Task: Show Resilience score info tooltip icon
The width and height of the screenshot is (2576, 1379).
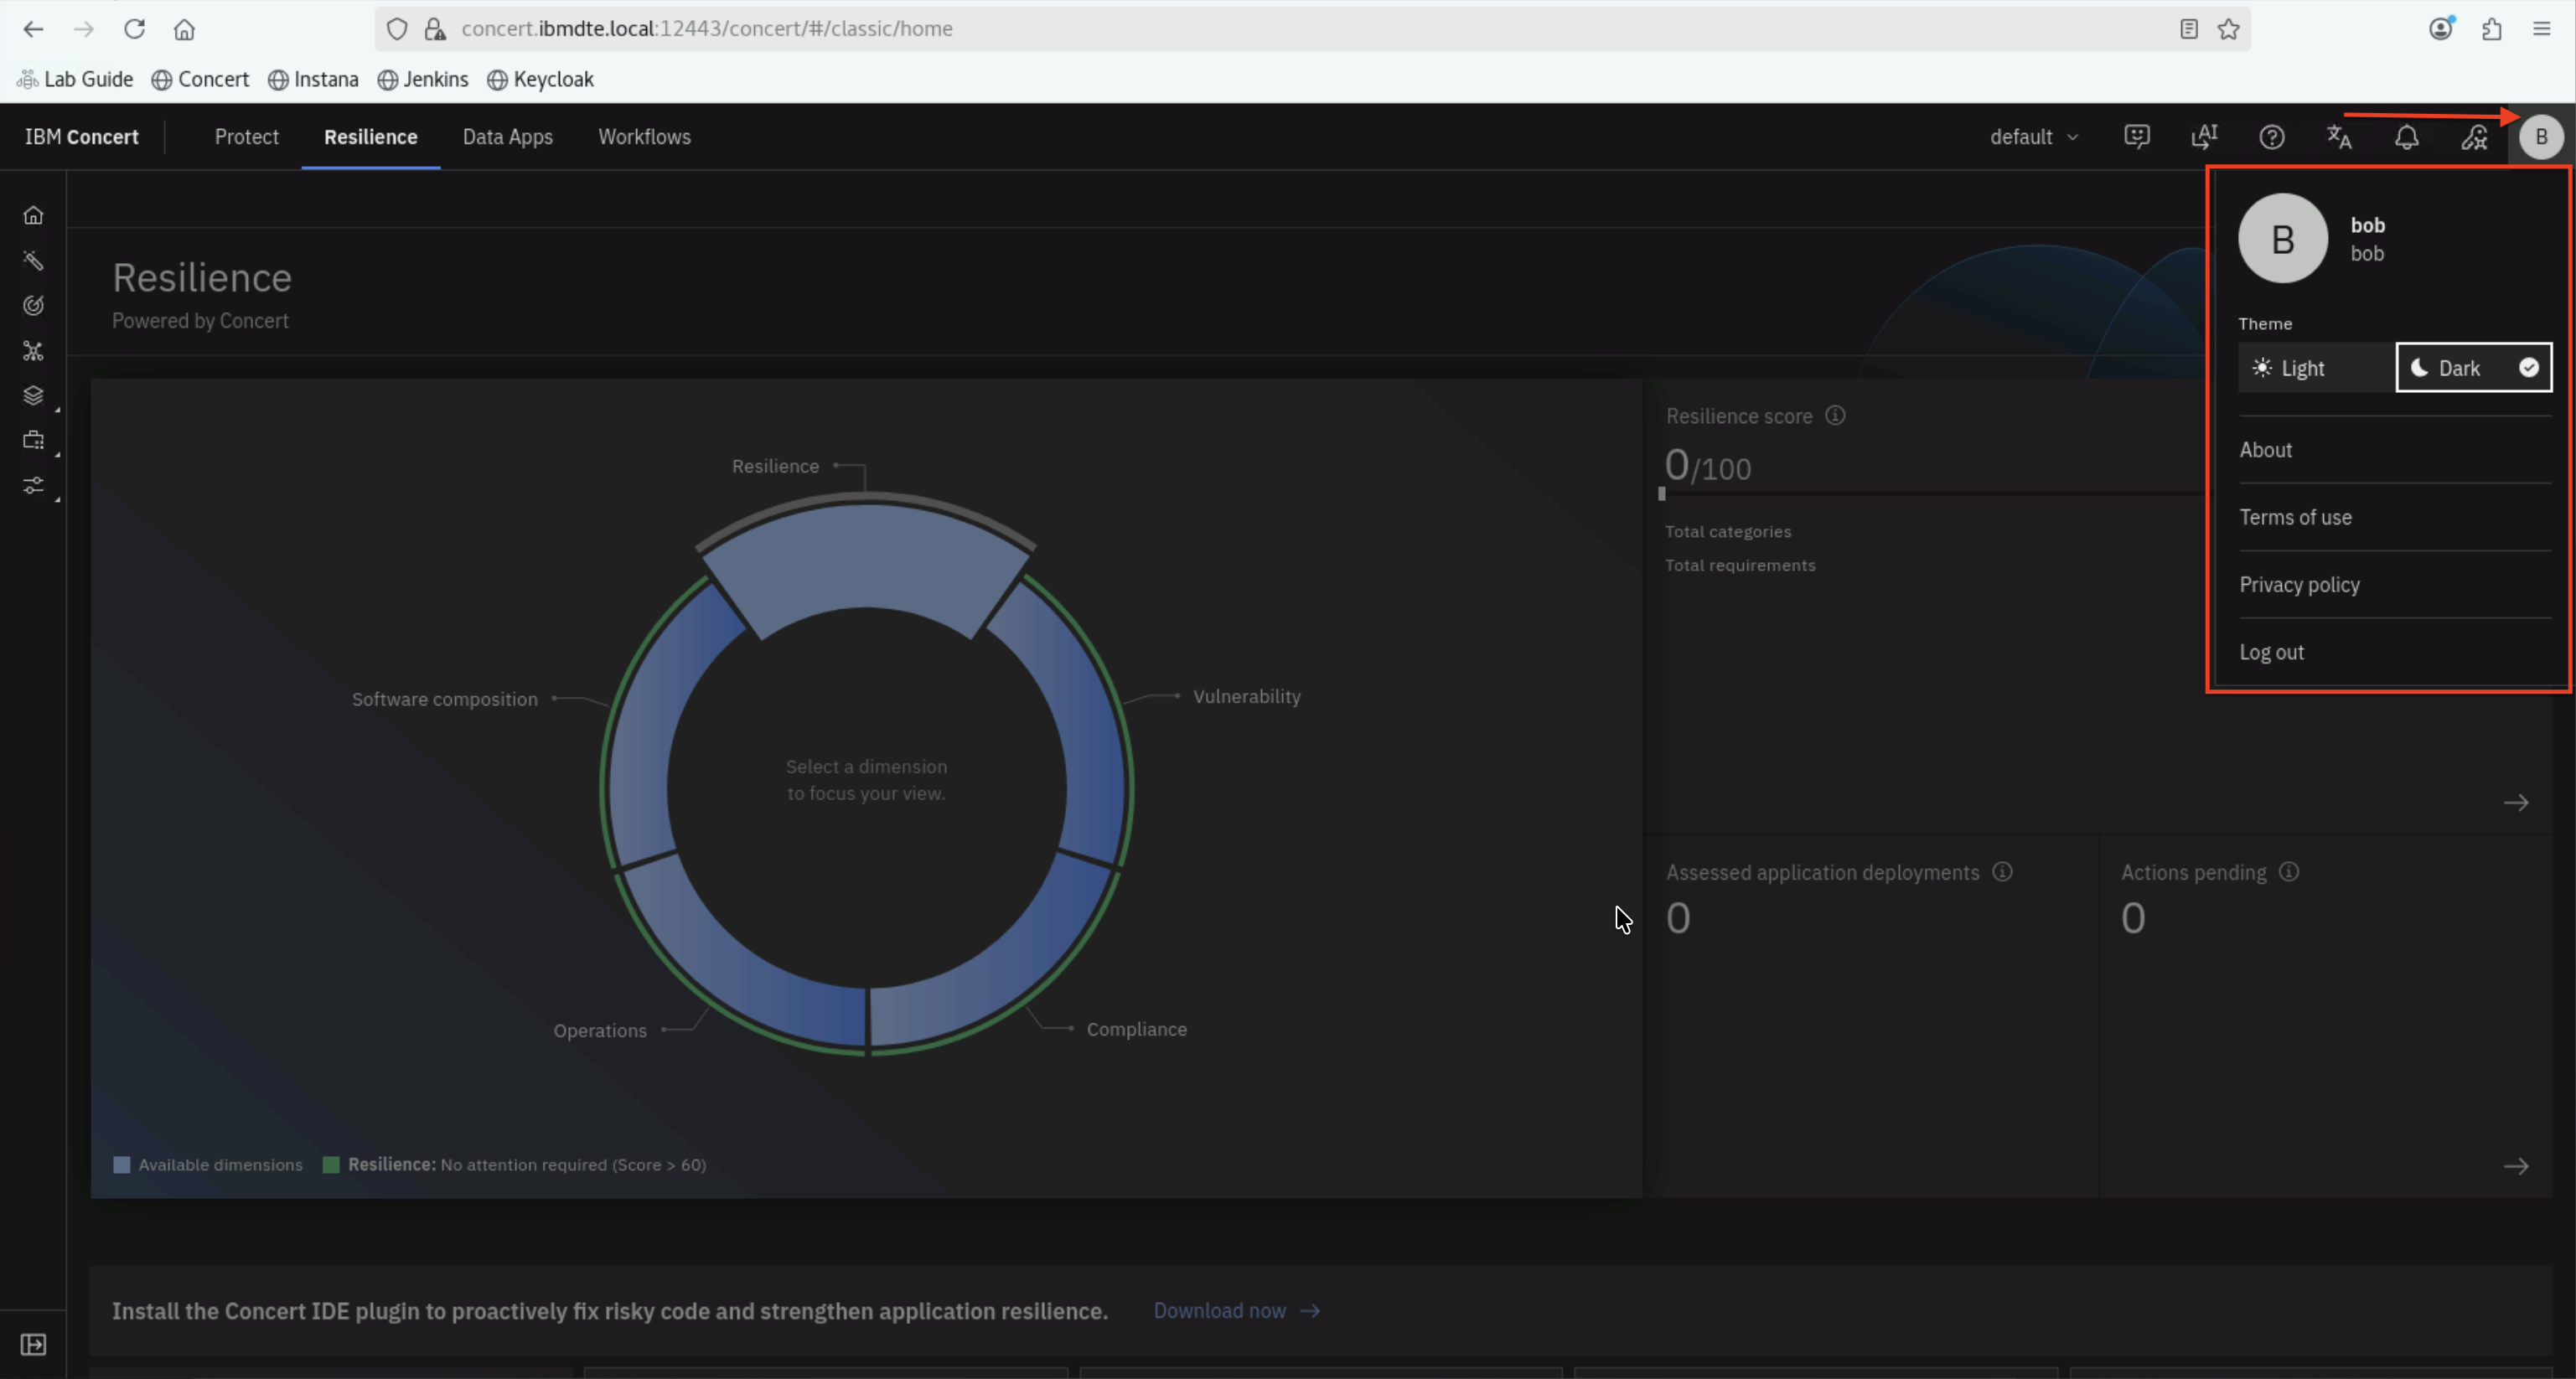Action: (x=1835, y=415)
